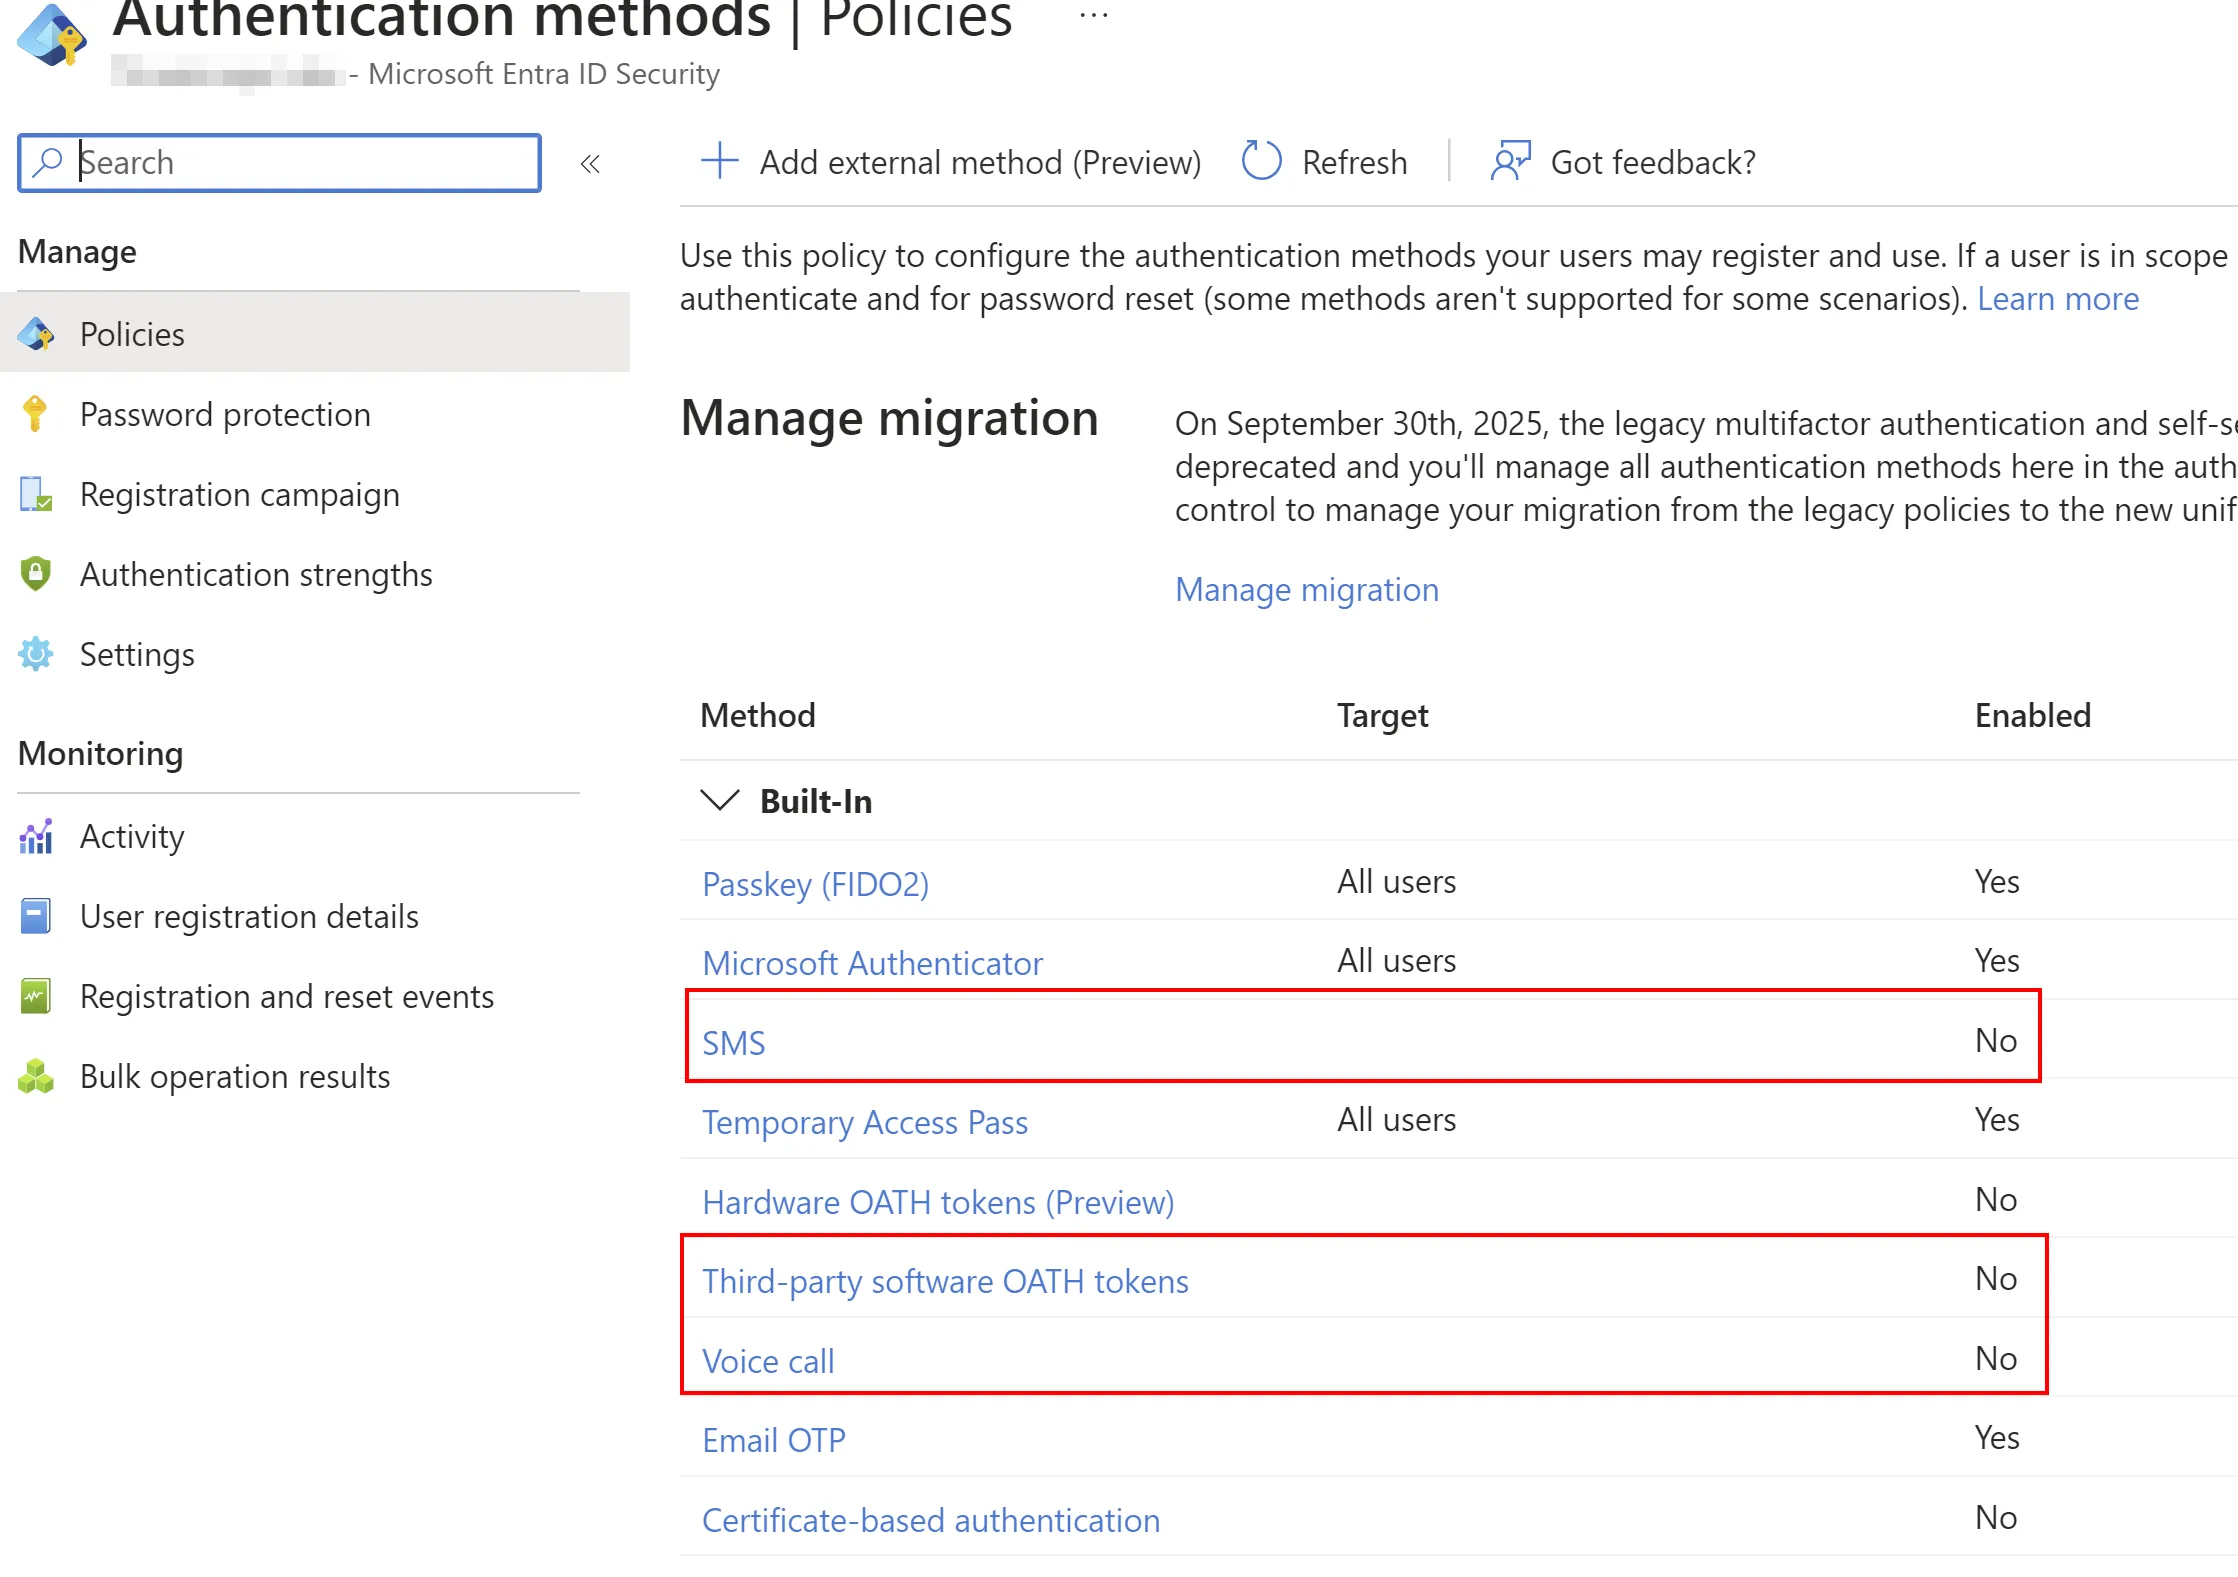Click the No value in SMS row
The height and width of the screenshot is (1577, 2238).
[x=1996, y=1040]
